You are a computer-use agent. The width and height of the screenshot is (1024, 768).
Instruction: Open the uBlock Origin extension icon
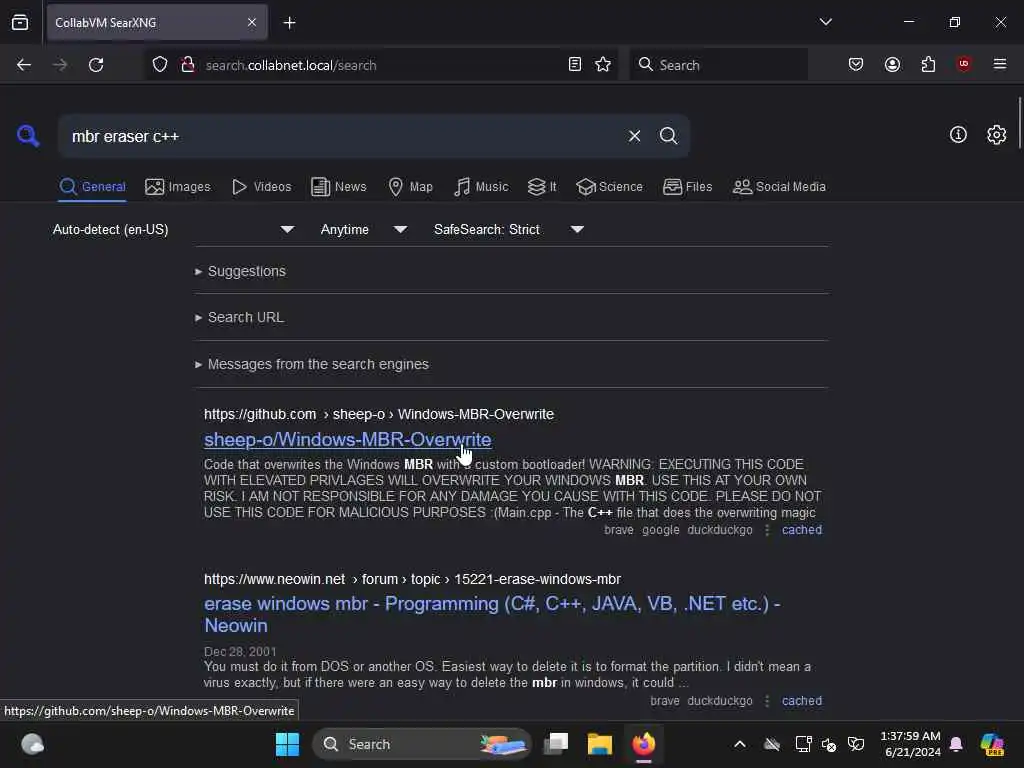click(964, 64)
